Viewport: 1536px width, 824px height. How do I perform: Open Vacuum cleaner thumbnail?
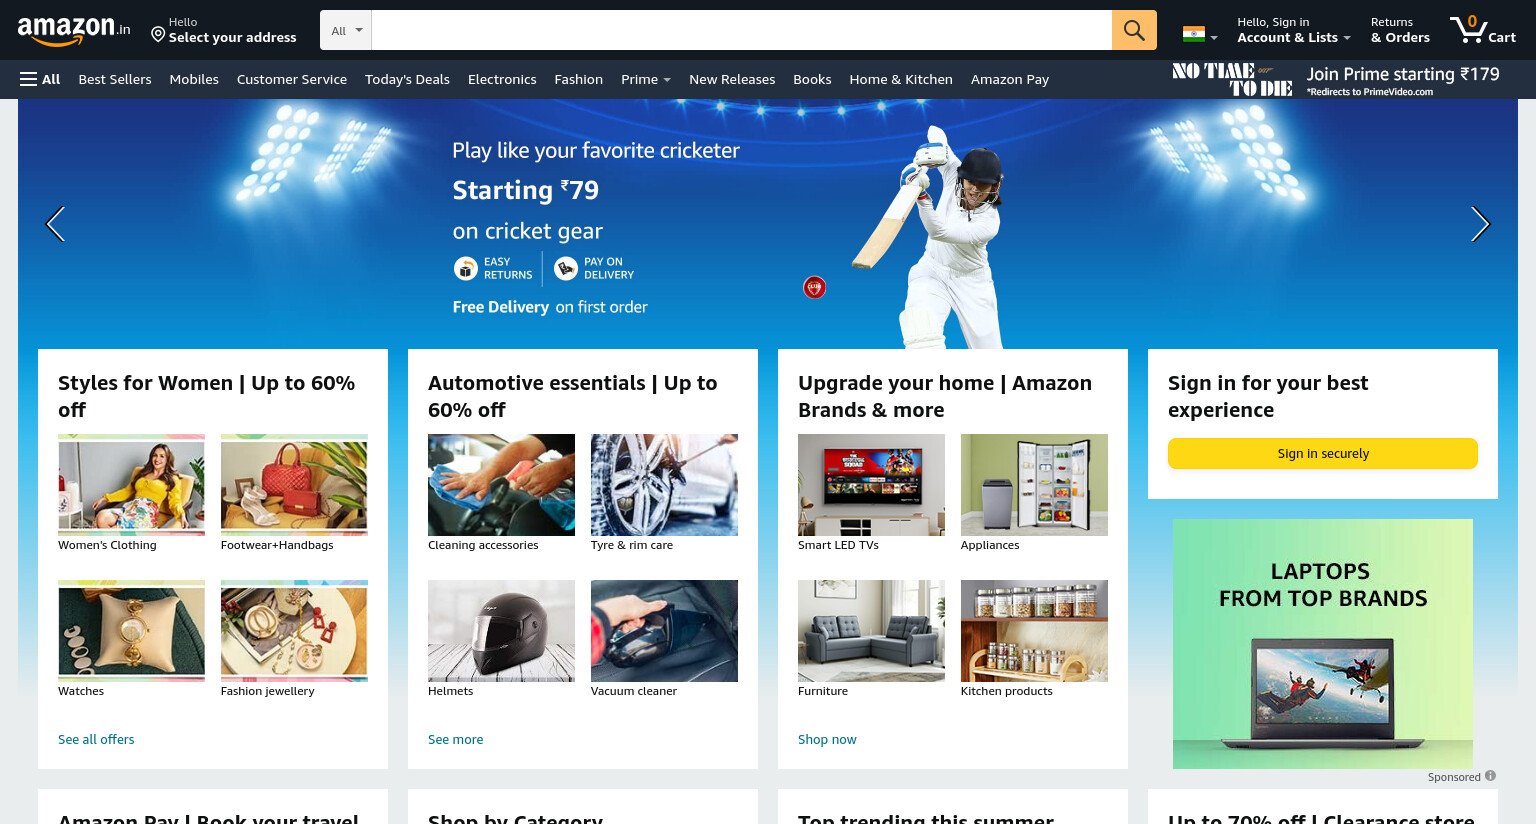(x=664, y=631)
